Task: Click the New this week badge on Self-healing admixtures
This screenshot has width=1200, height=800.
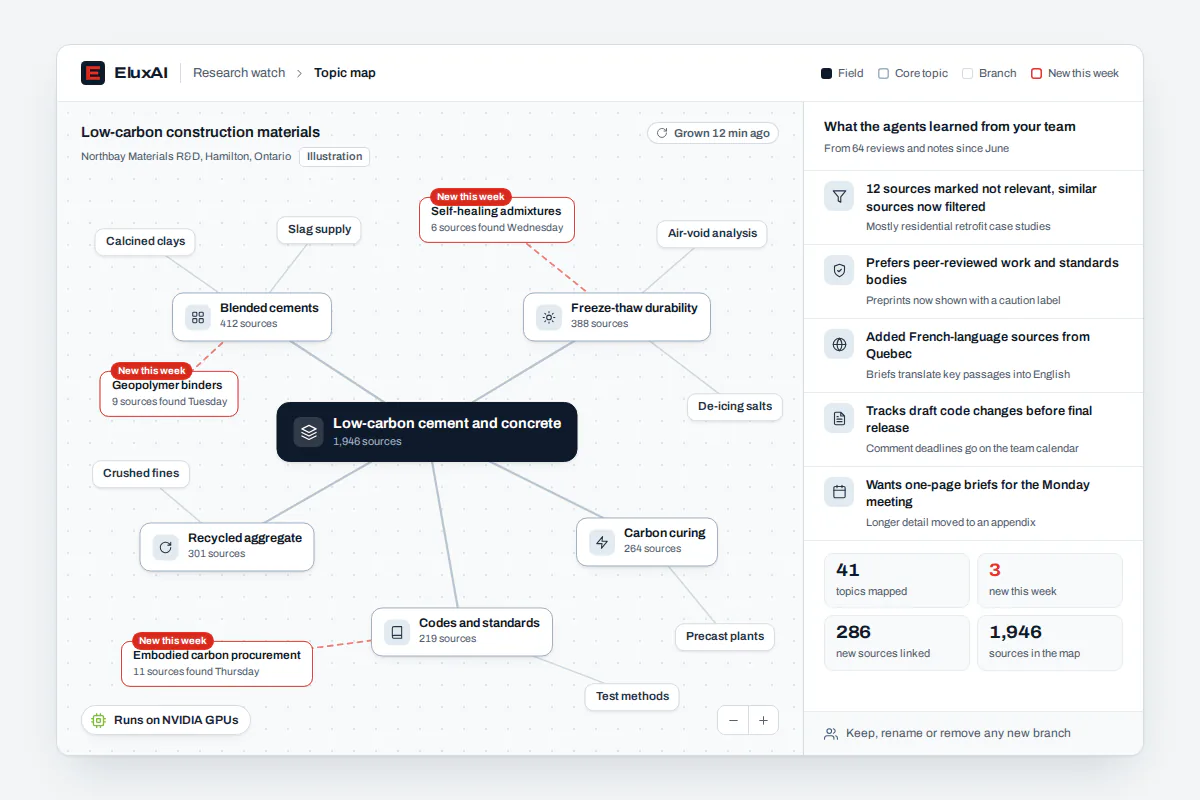Action: [471, 197]
